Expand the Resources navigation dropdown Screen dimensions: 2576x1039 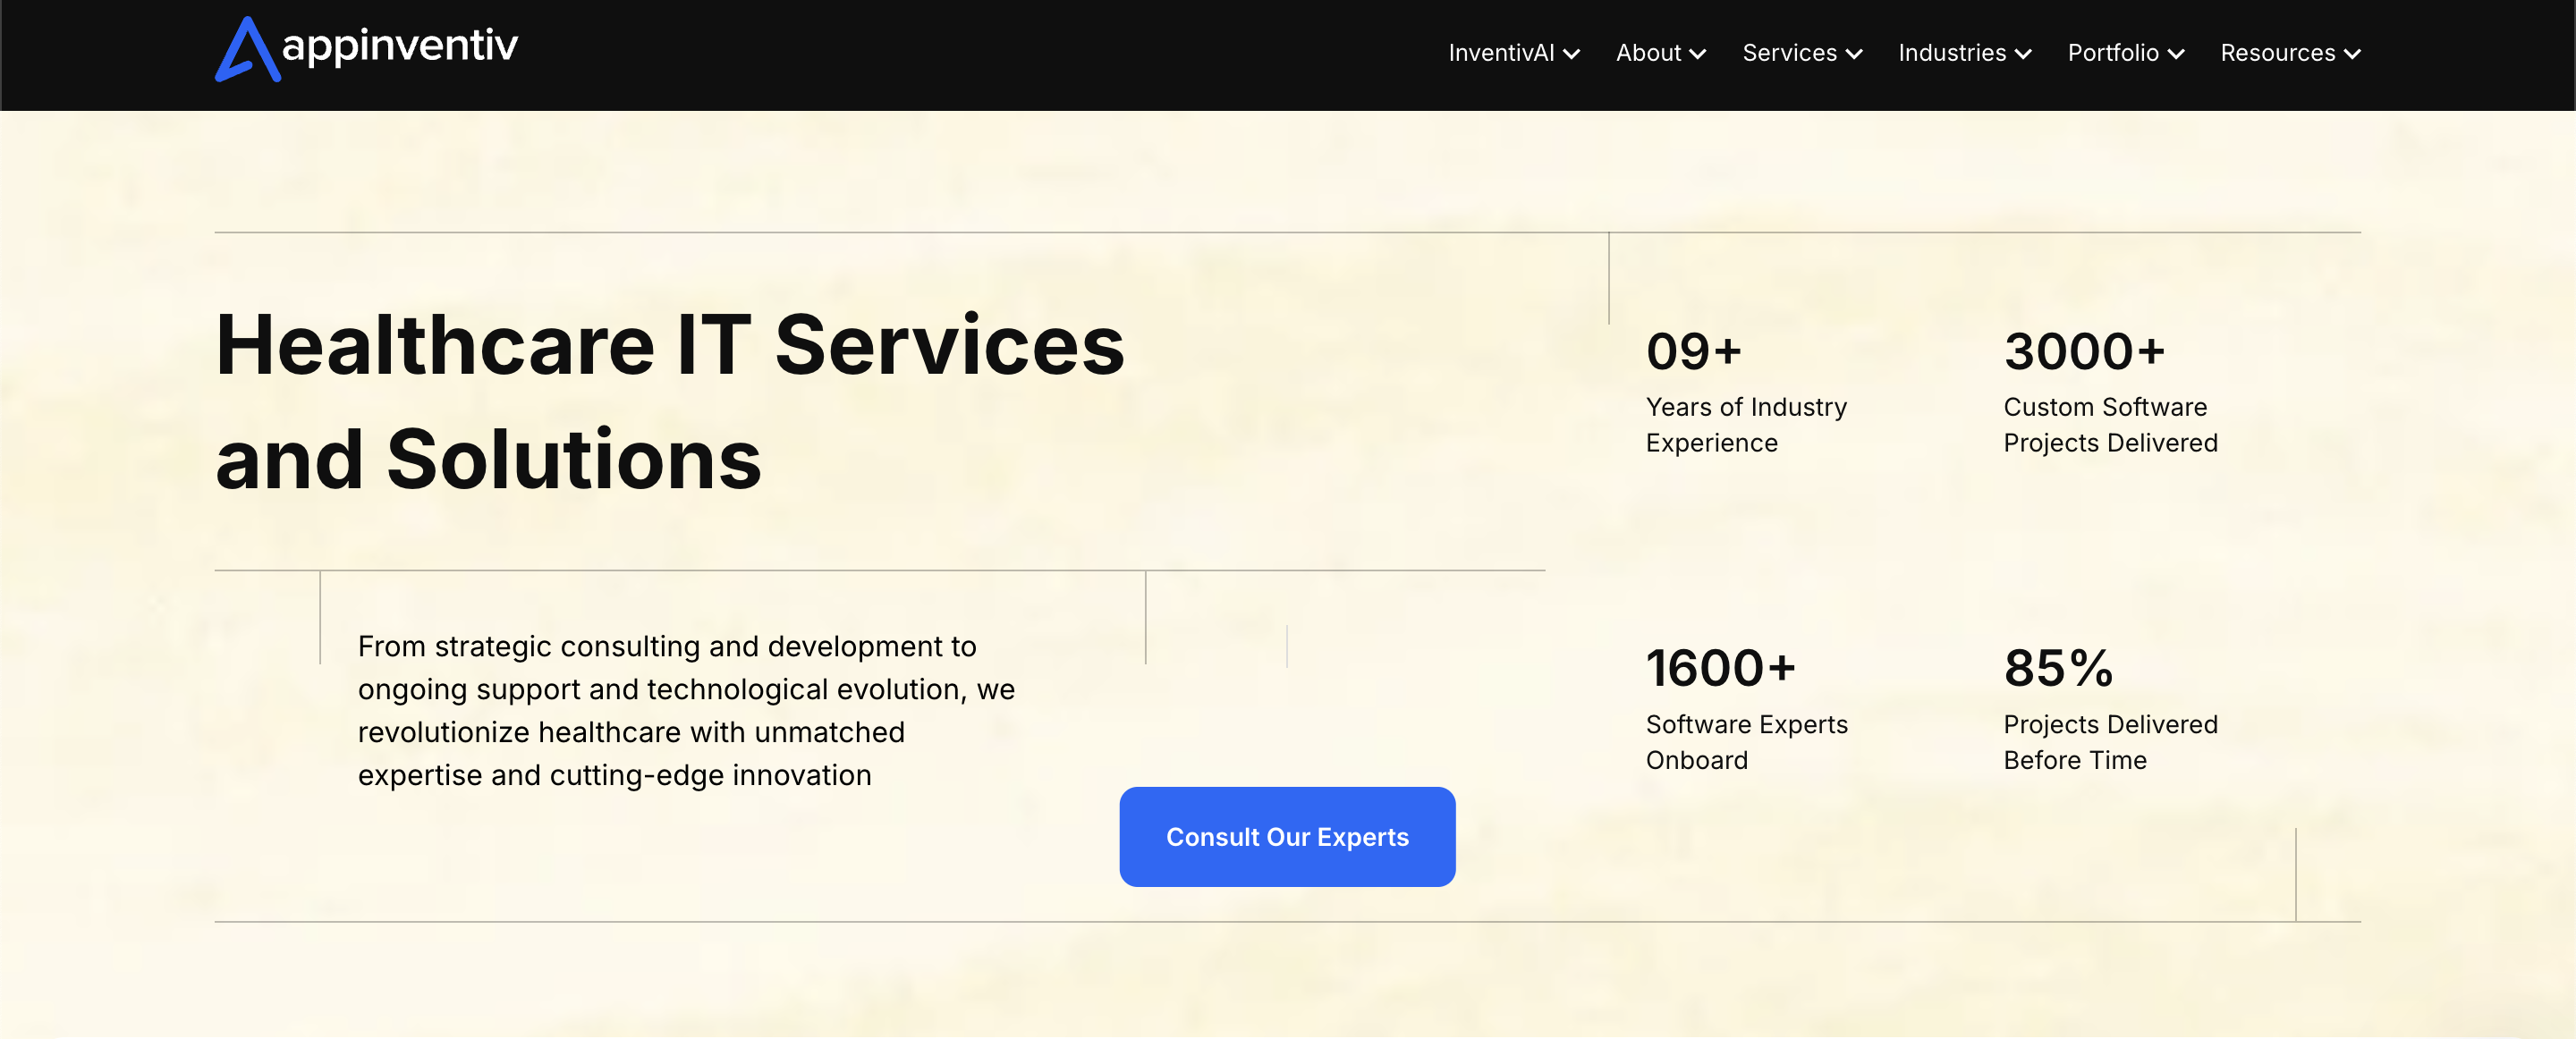[x=2278, y=53]
